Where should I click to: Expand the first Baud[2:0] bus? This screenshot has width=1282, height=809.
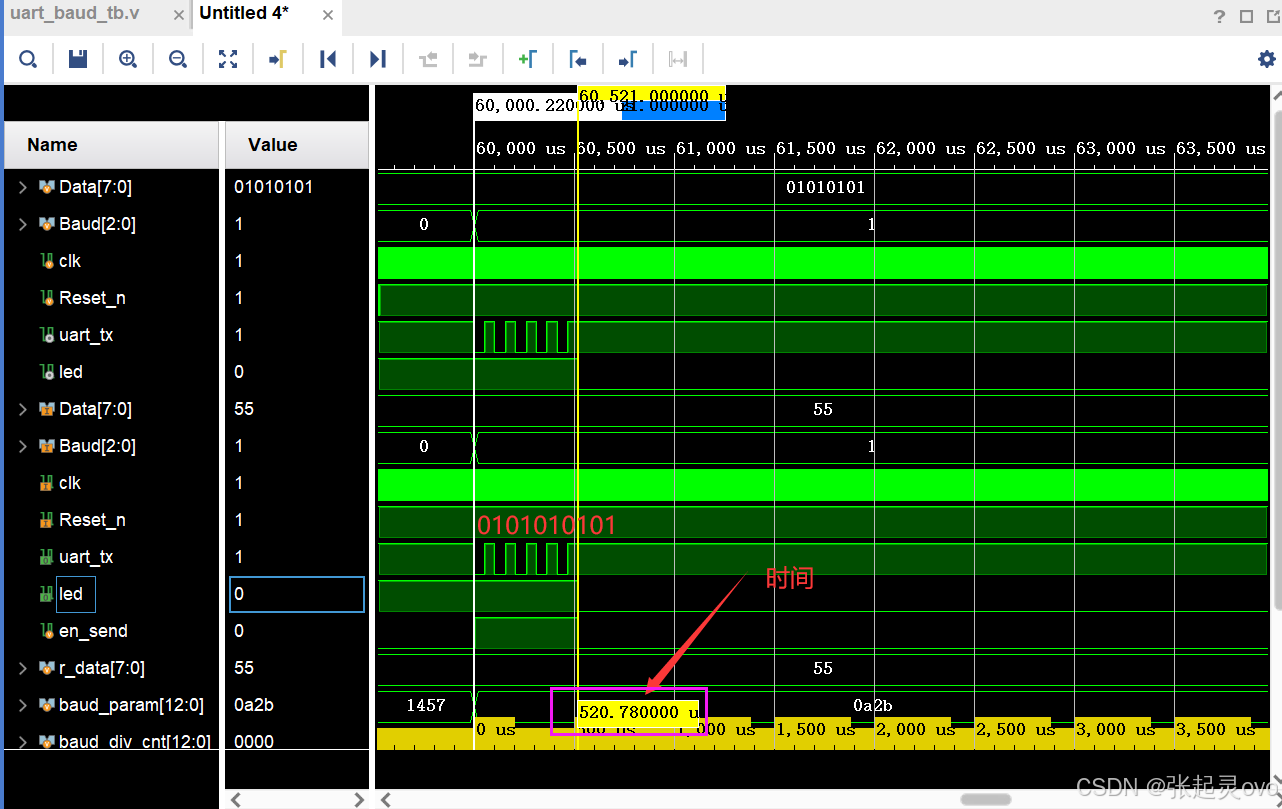(x=23, y=224)
